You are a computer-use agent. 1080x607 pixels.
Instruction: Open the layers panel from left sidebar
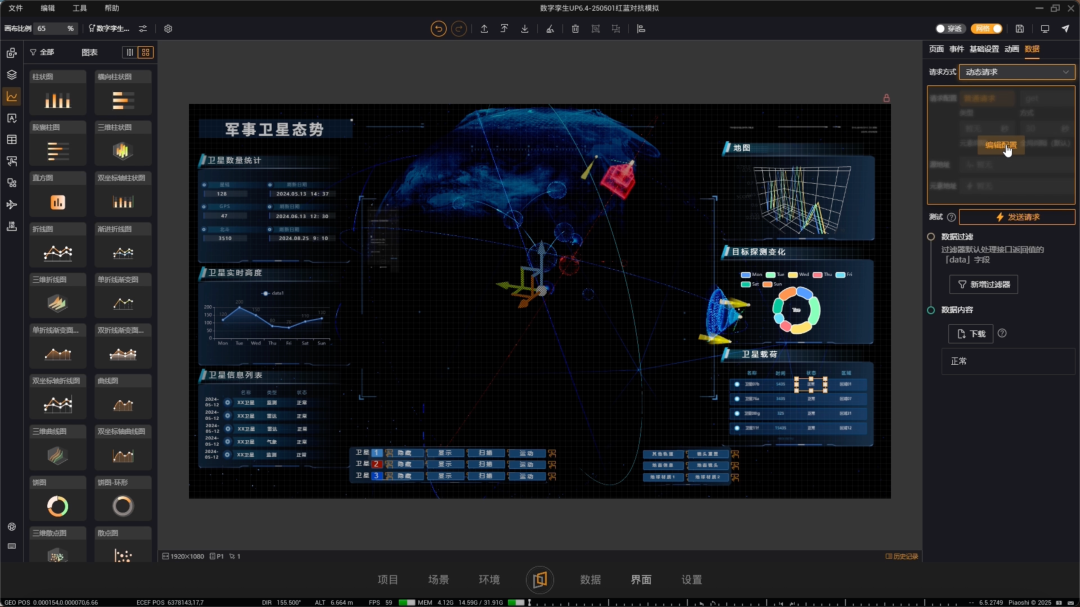click(12, 75)
